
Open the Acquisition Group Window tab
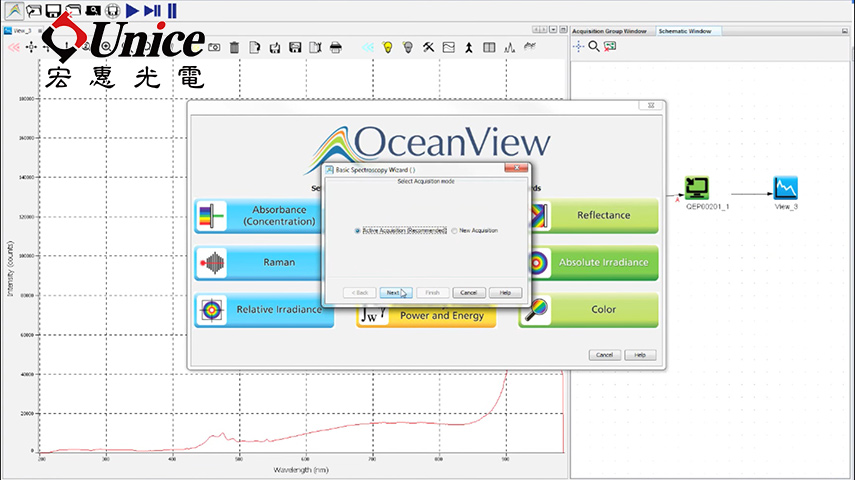pyautogui.click(x=609, y=31)
